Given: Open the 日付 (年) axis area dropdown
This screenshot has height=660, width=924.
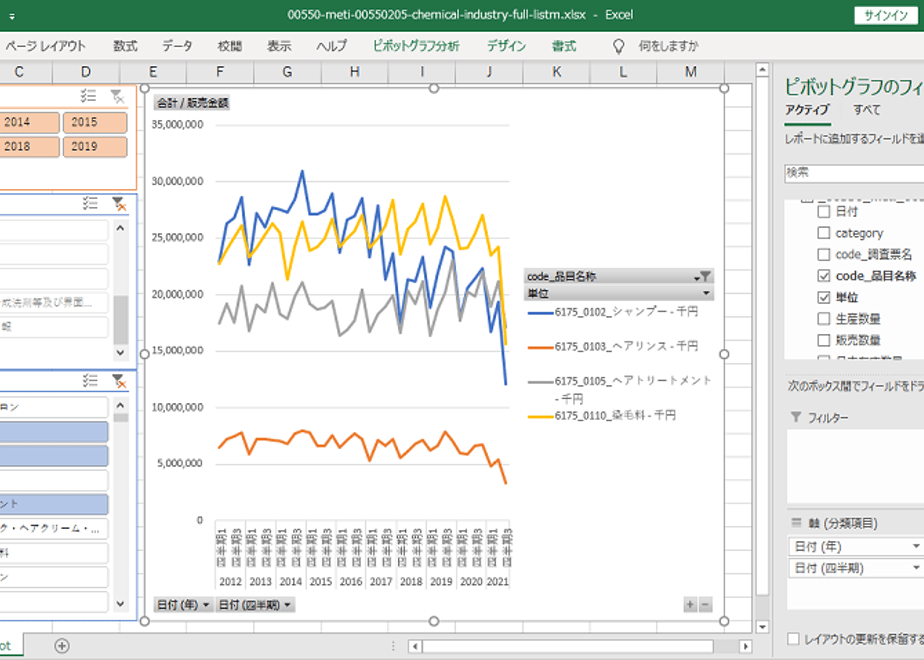Looking at the screenshot, I should [916, 546].
